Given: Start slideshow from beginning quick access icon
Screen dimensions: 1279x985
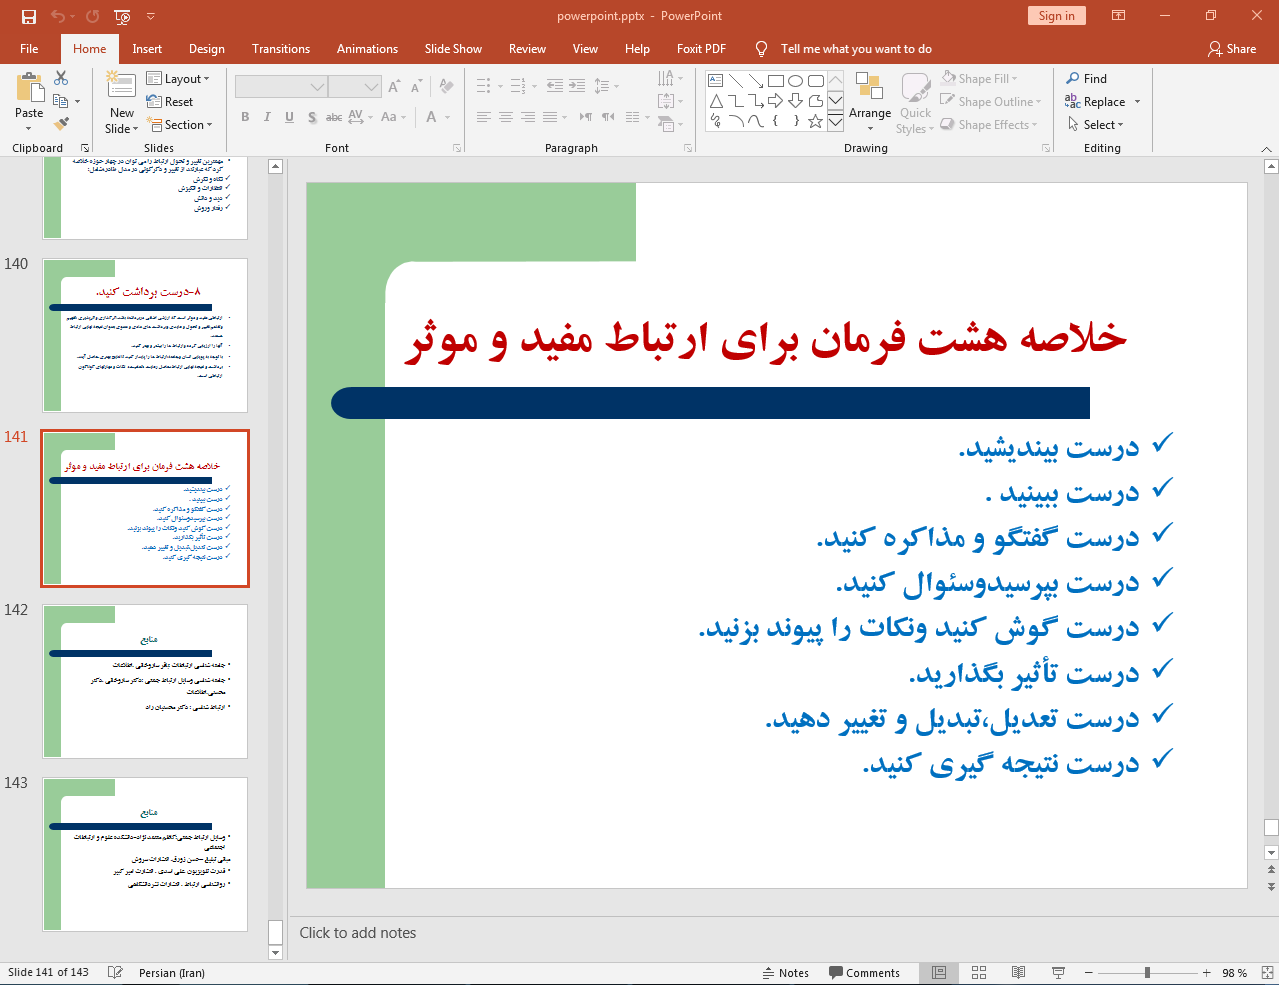Looking at the screenshot, I should [122, 16].
